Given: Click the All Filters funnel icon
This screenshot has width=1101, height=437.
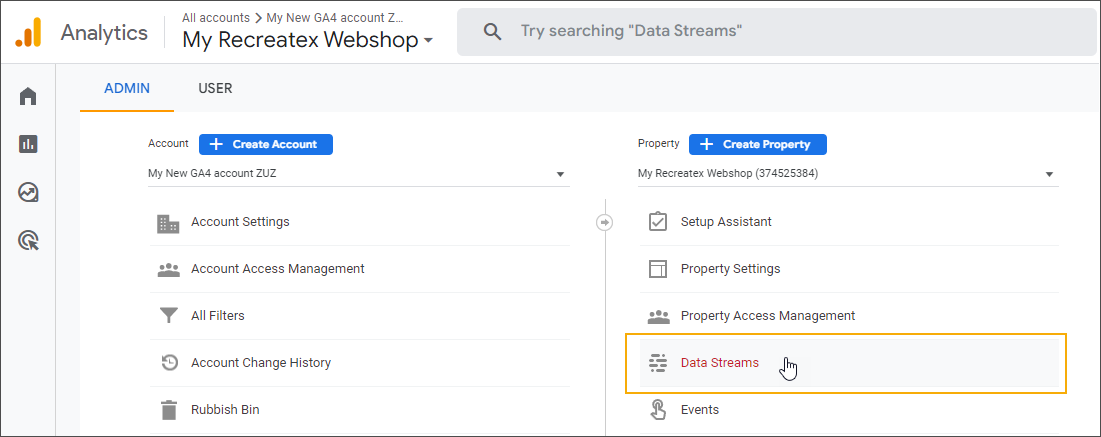Looking at the screenshot, I should click(x=168, y=316).
